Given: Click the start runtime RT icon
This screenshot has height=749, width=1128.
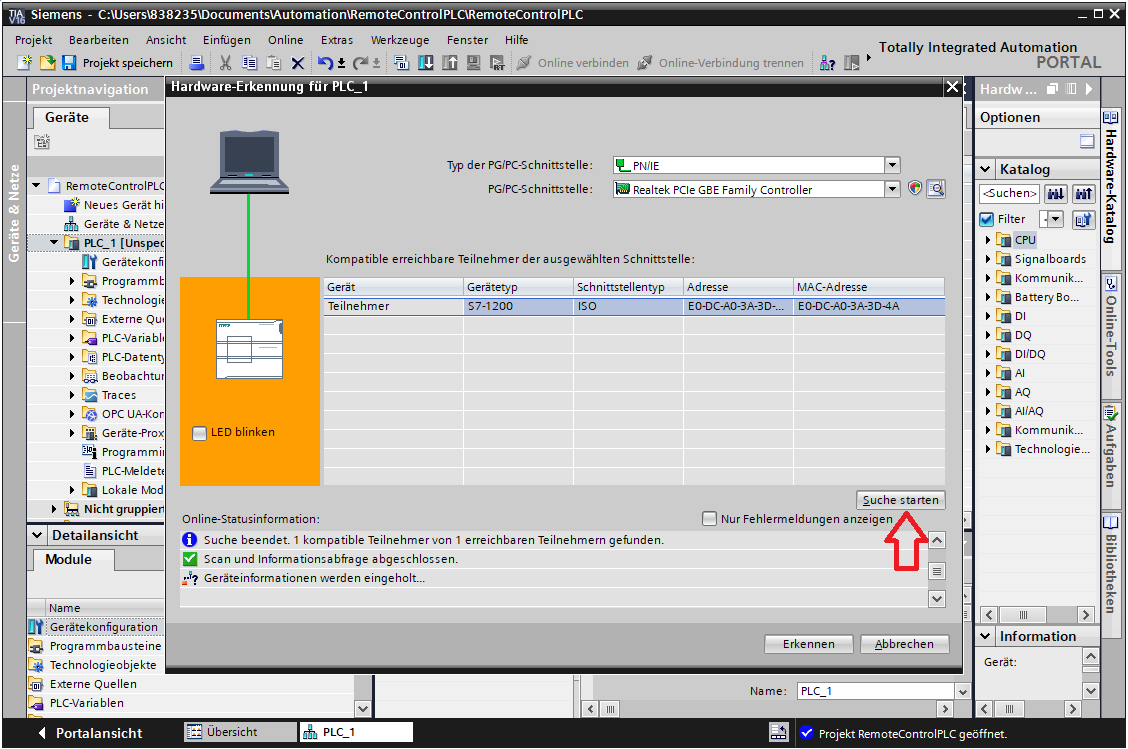Looking at the screenshot, I should pyautogui.click(x=497, y=63).
